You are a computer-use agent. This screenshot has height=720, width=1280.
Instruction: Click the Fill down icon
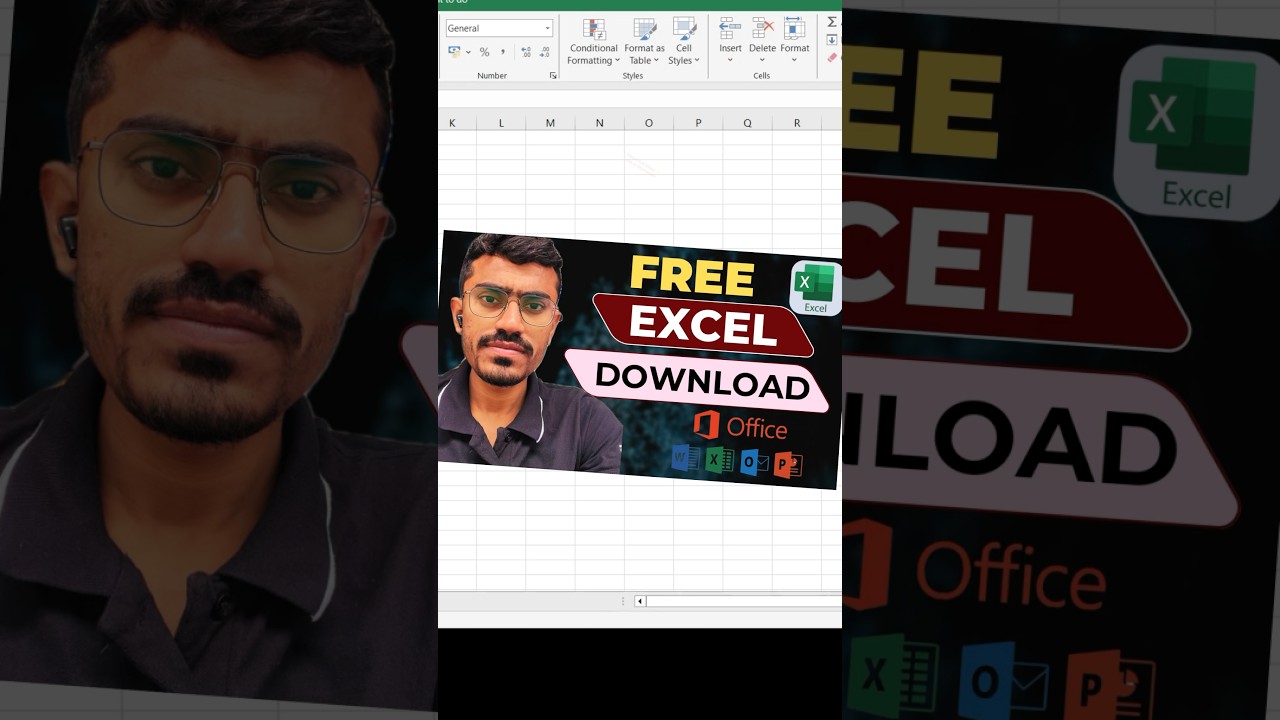[832, 40]
